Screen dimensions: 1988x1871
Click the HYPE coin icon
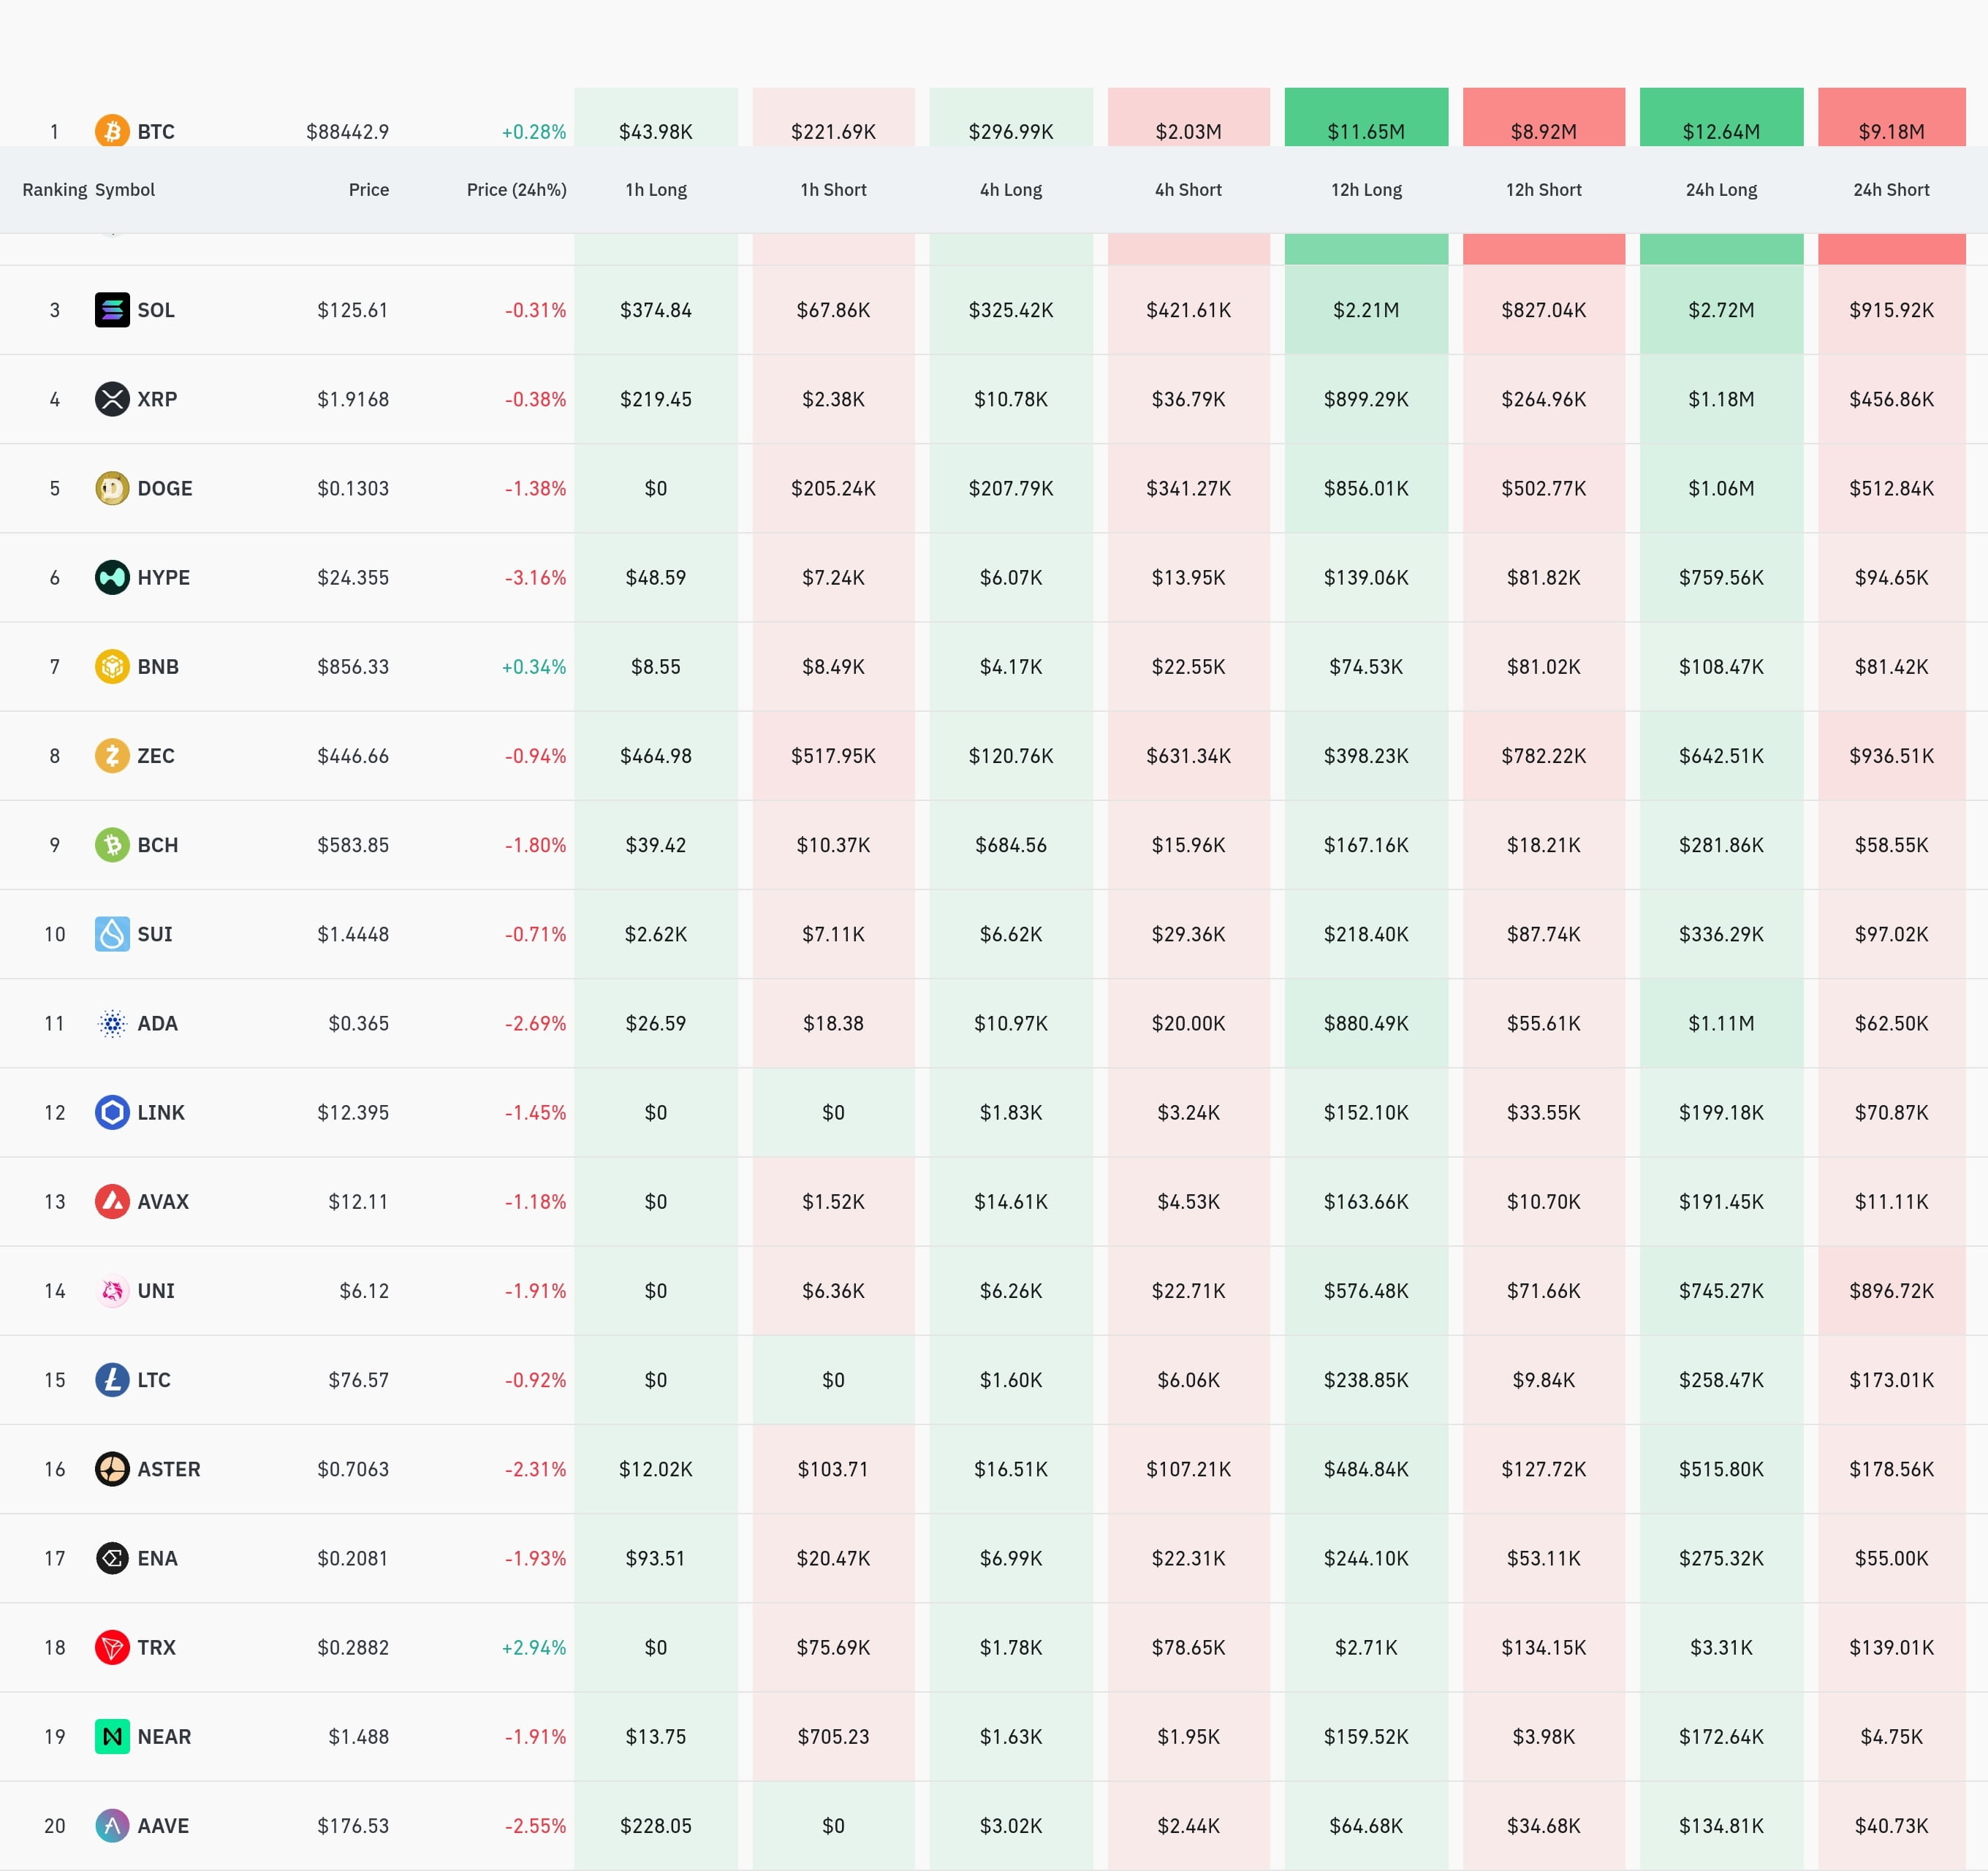[112, 577]
